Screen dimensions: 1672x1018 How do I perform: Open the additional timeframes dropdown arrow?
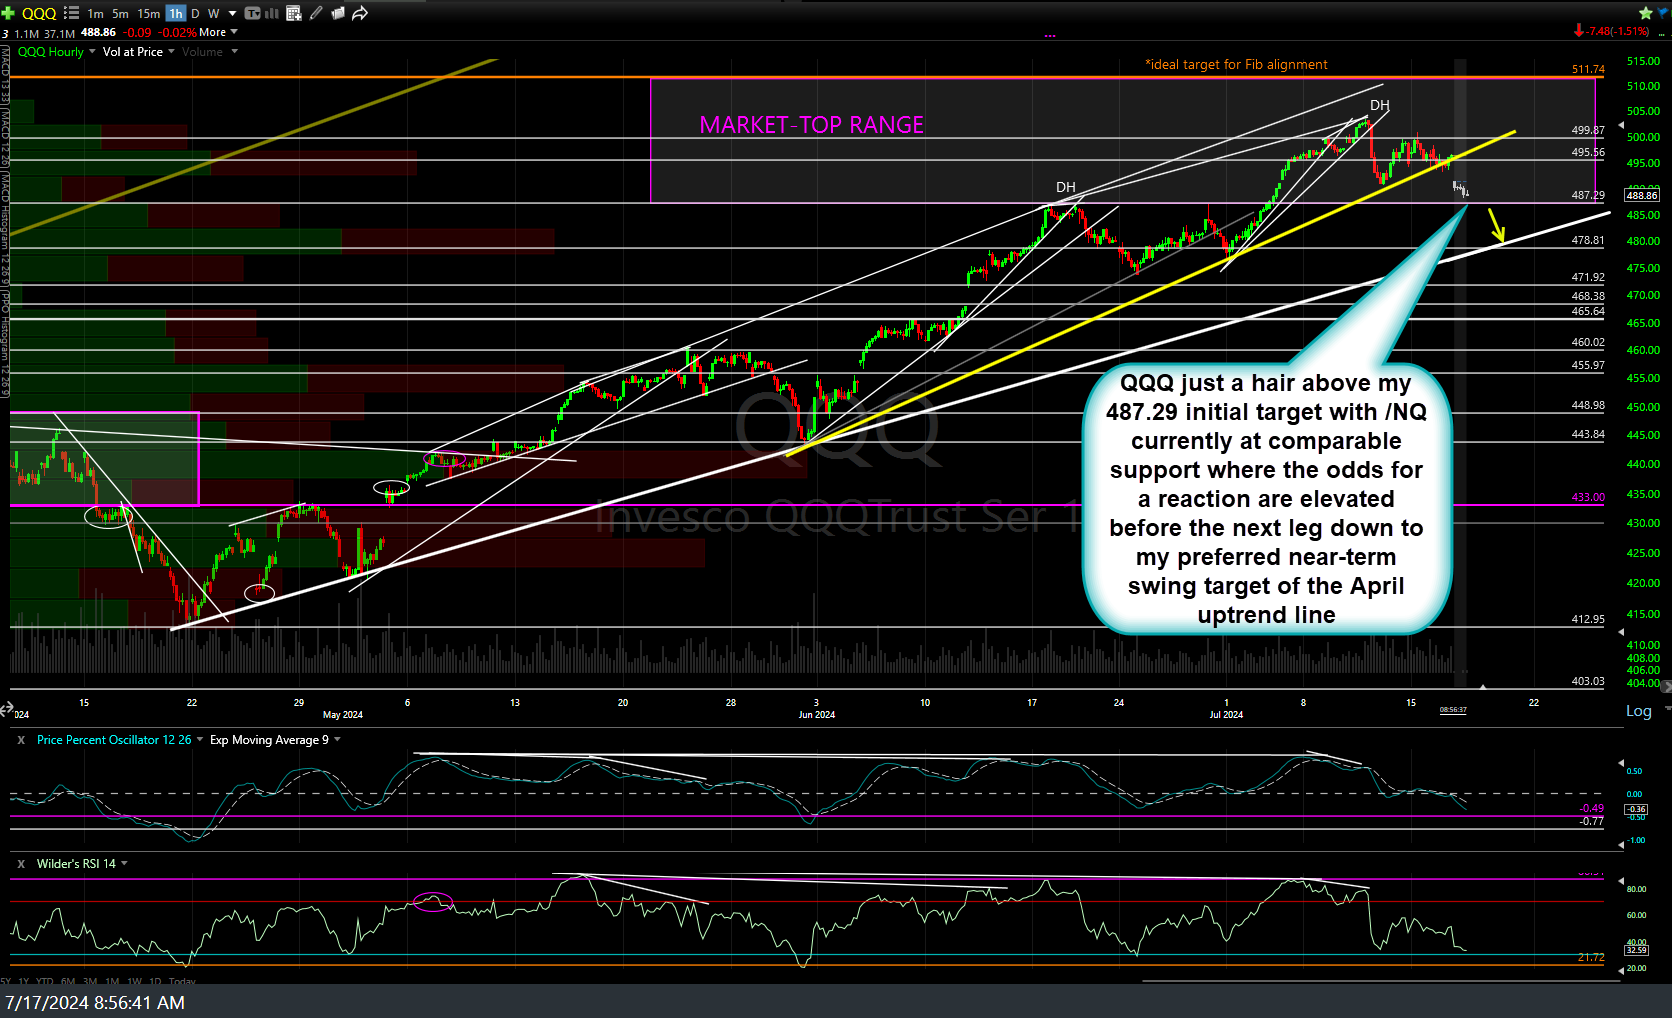[x=233, y=13]
